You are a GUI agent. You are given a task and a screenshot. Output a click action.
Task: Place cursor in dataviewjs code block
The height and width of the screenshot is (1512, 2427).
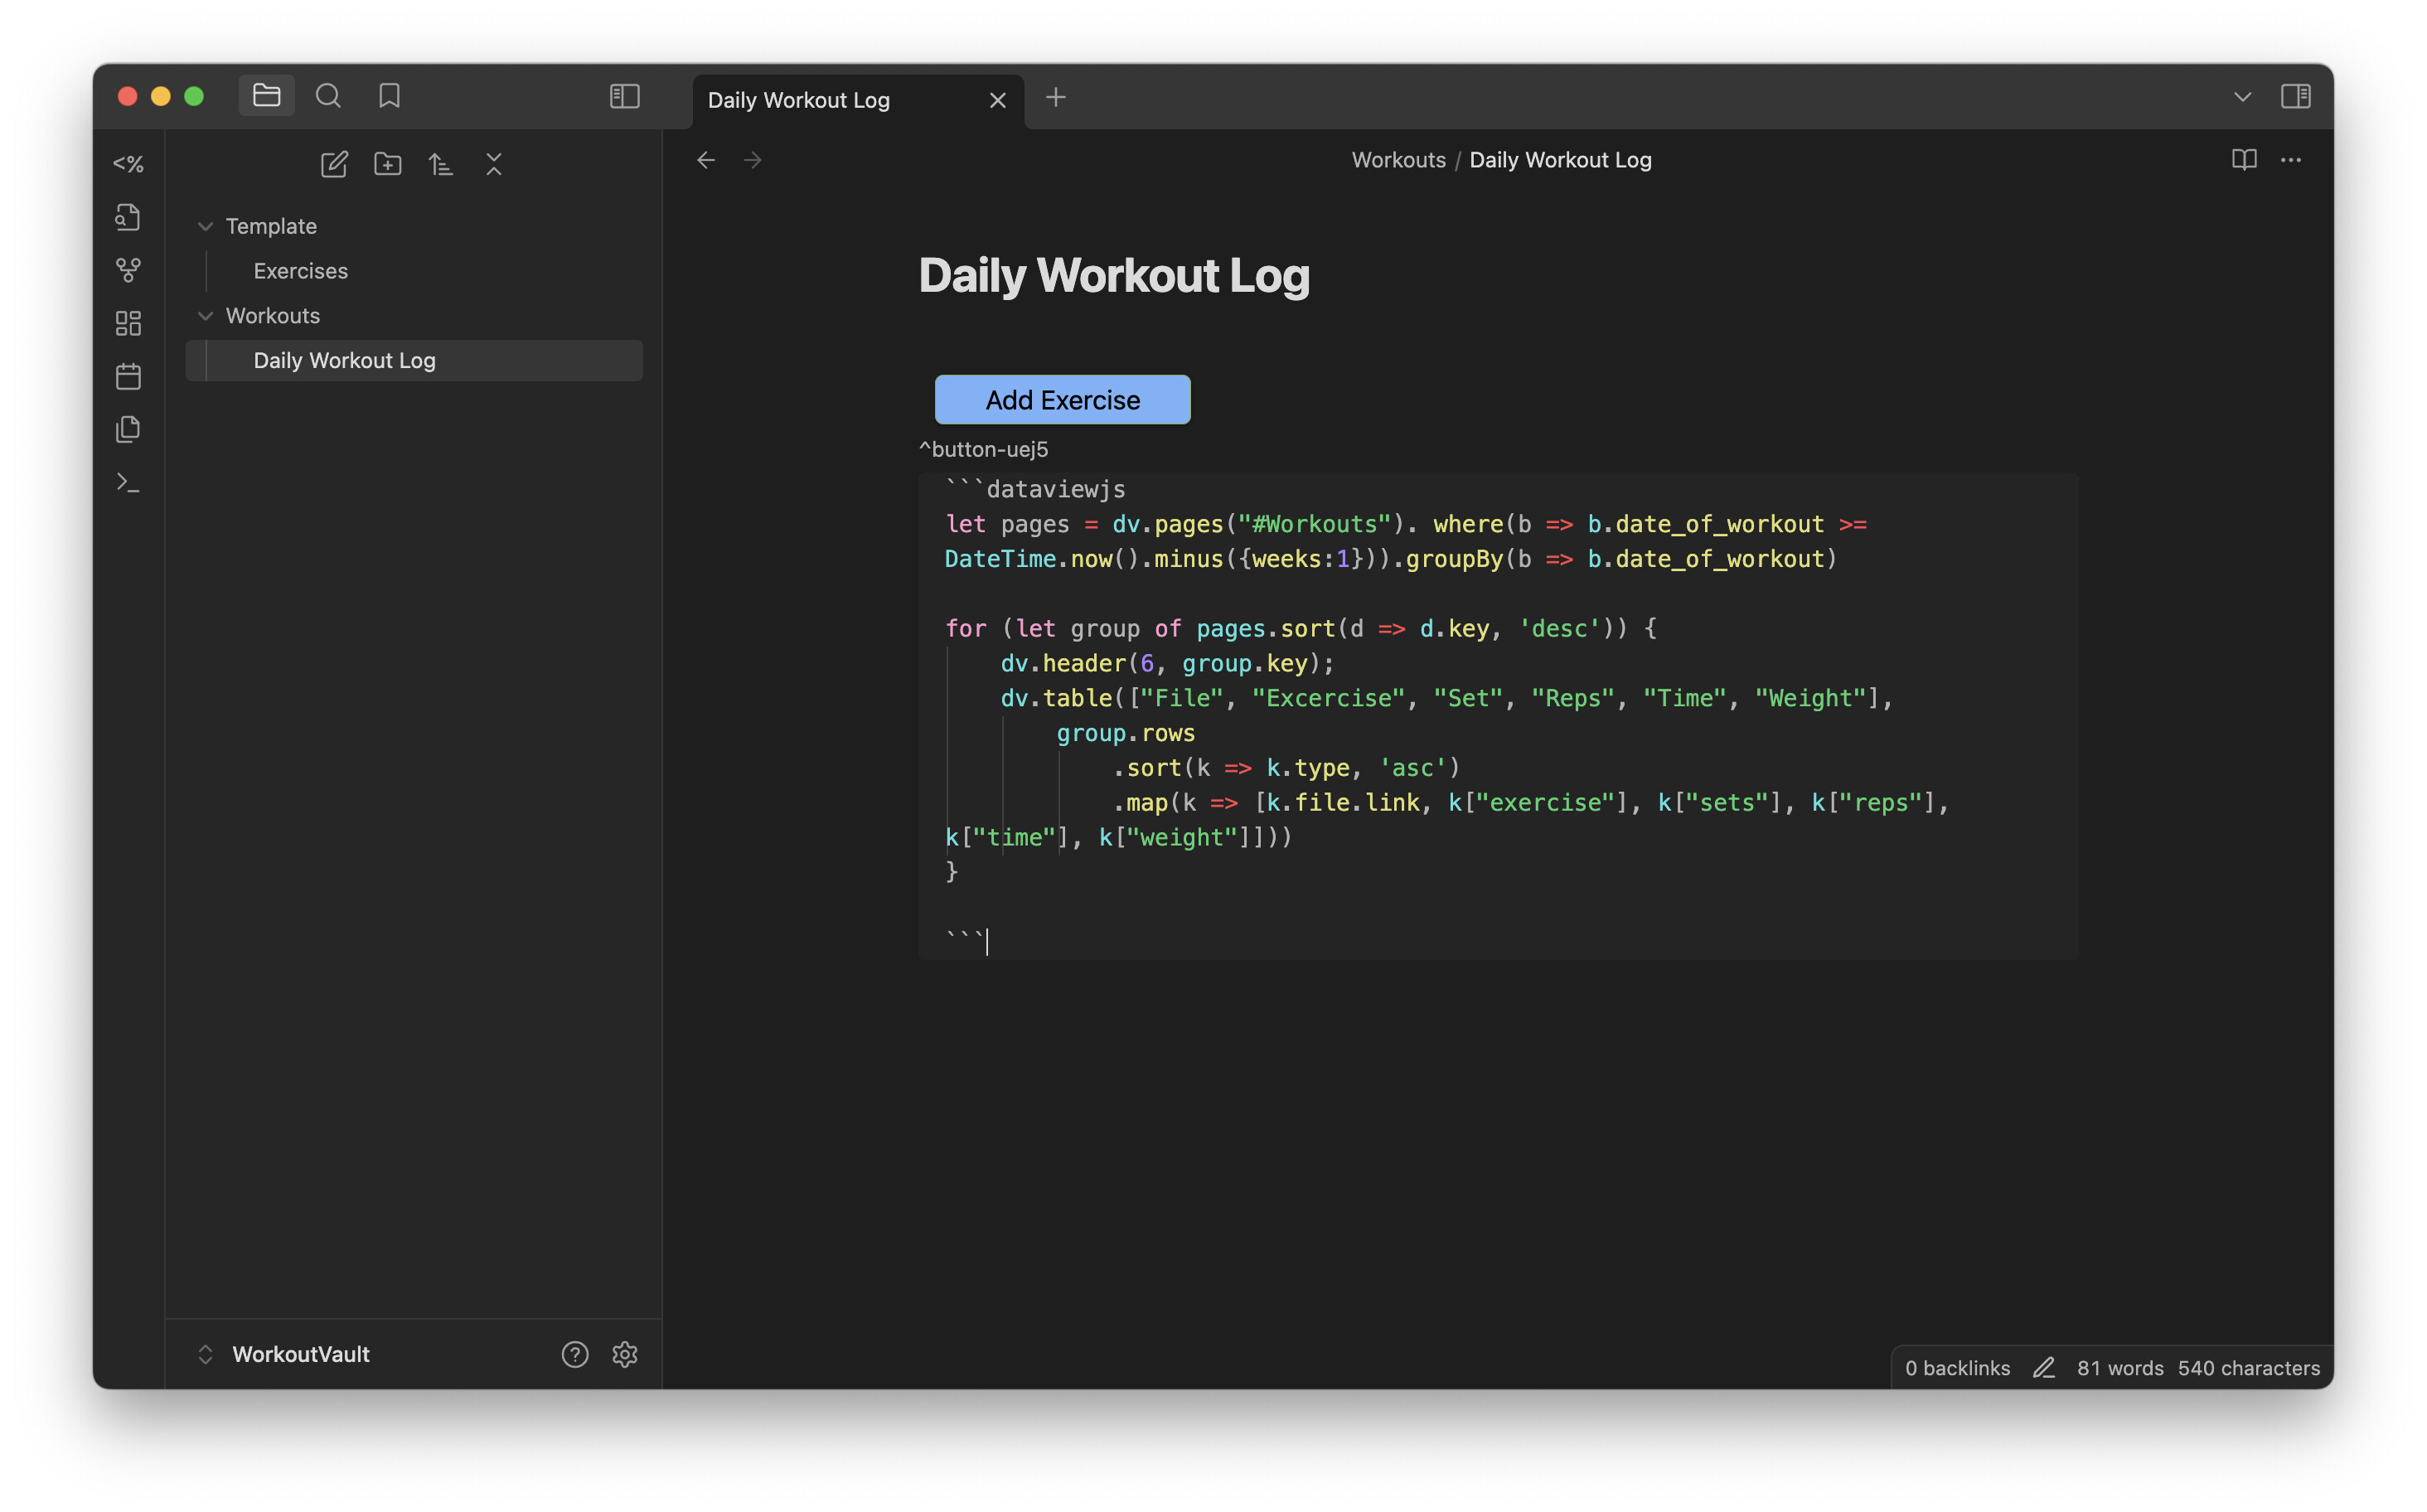1497,716
